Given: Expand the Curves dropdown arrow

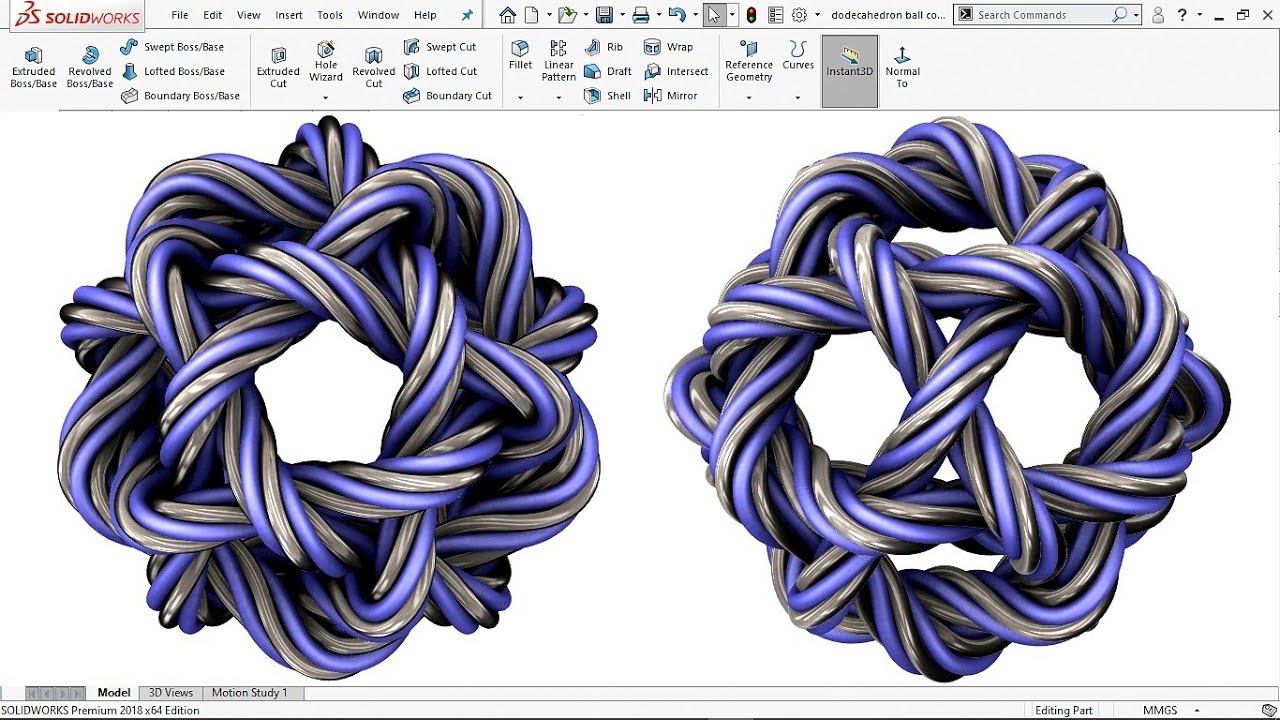Looking at the screenshot, I should pyautogui.click(x=798, y=98).
